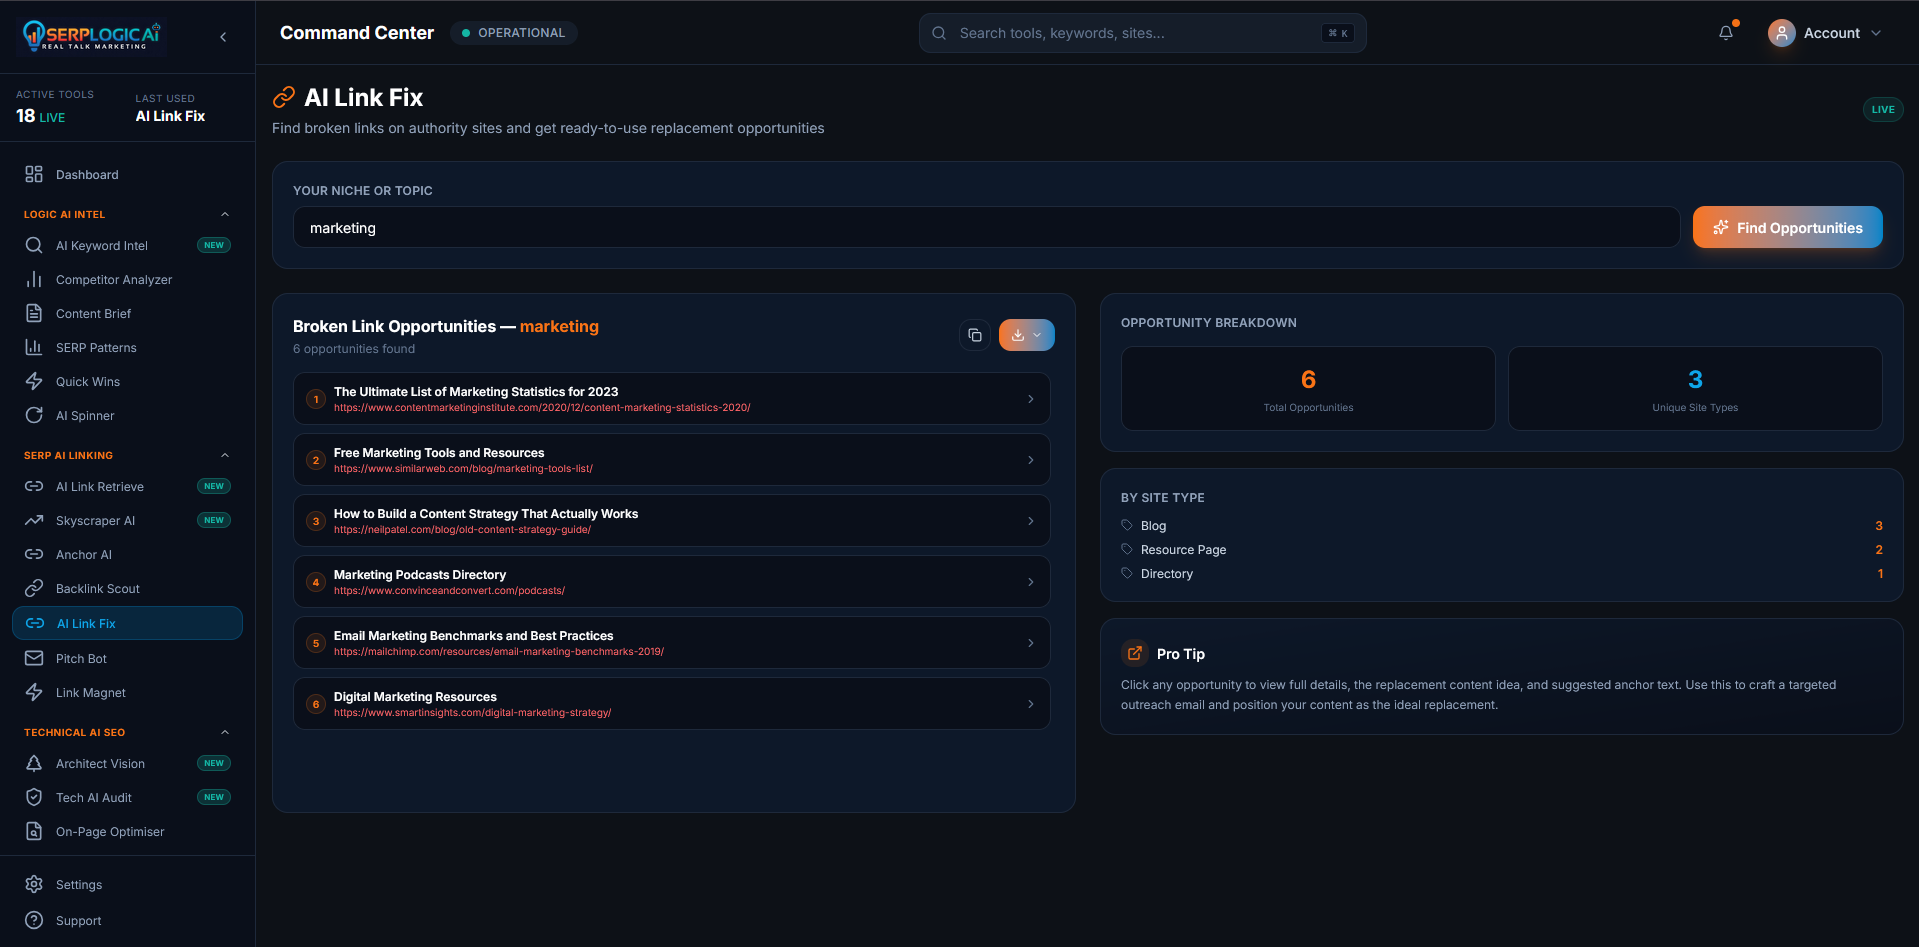Click the AI Spinner refresh icon
The image size is (1919, 947).
34,415
